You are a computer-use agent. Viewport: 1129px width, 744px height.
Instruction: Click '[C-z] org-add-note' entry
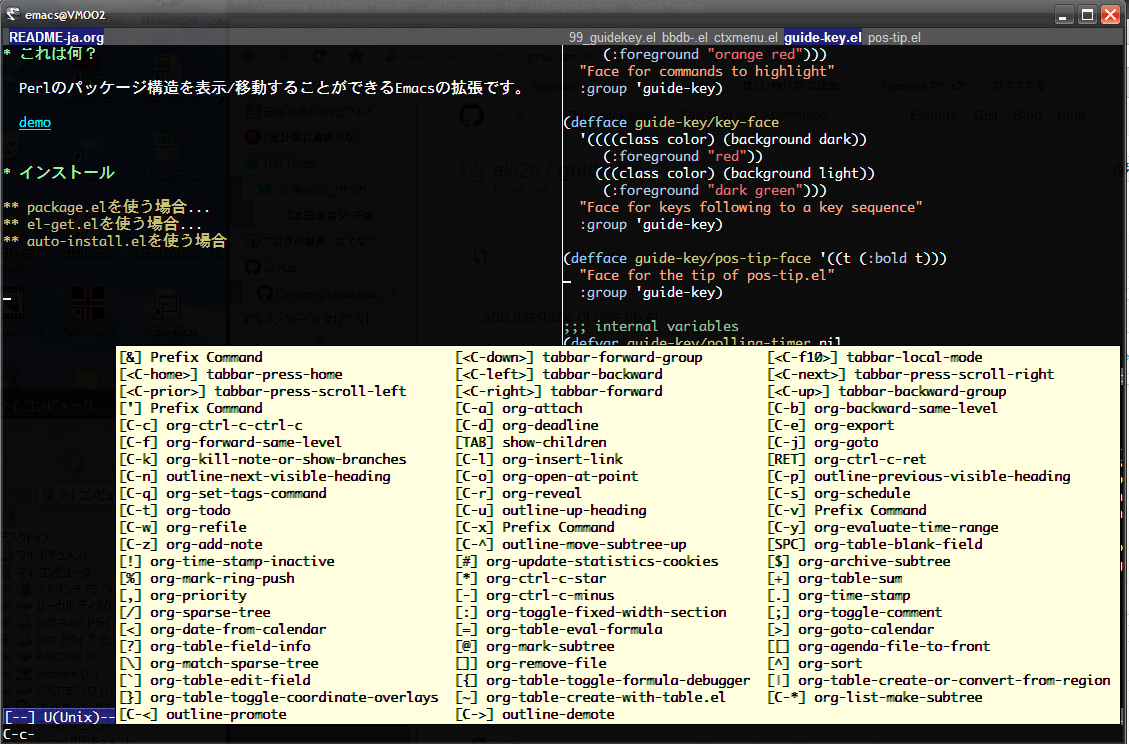[190, 544]
